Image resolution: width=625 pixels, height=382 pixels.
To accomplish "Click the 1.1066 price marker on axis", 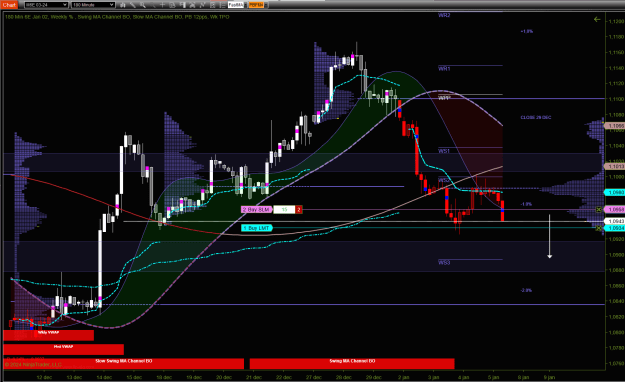I will pyautogui.click(x=615, y=126).
